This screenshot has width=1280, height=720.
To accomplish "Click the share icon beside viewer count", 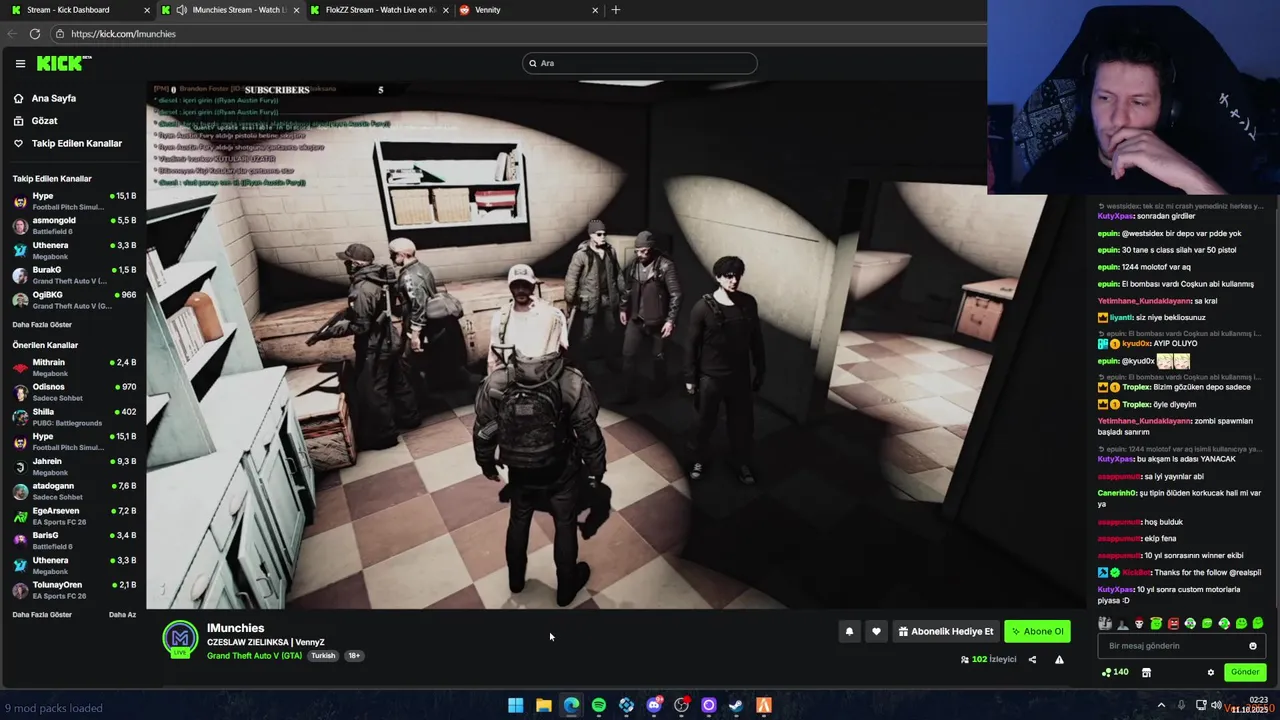I will pos(1032,659).
